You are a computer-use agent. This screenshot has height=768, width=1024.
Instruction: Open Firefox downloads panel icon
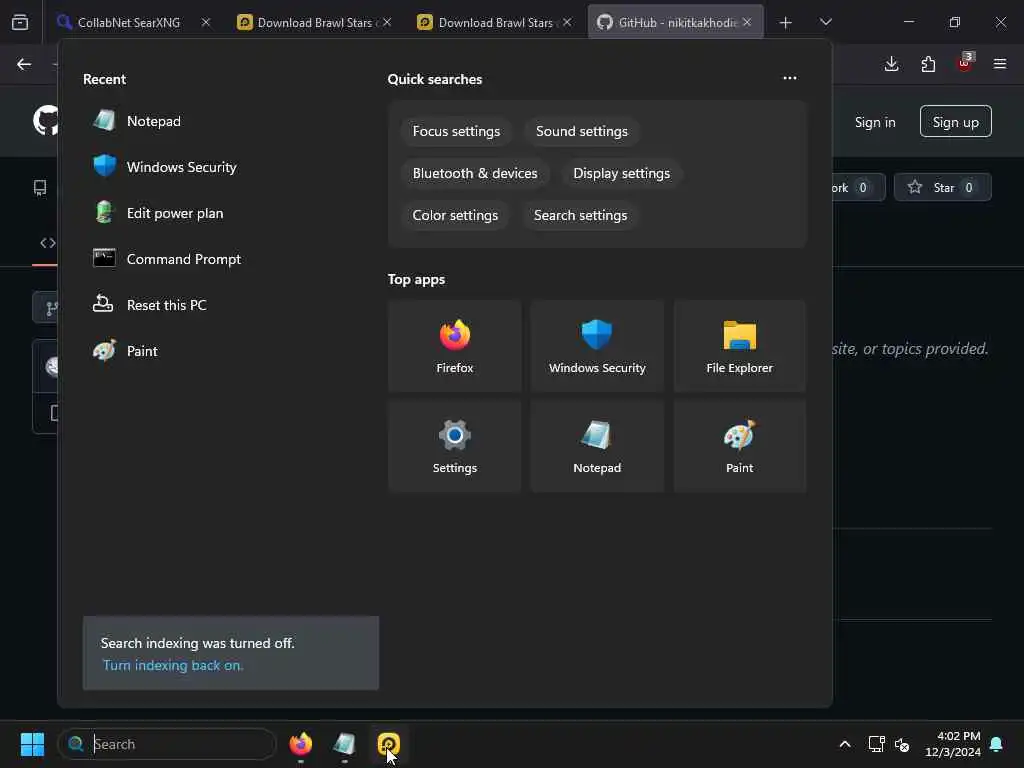891,64
